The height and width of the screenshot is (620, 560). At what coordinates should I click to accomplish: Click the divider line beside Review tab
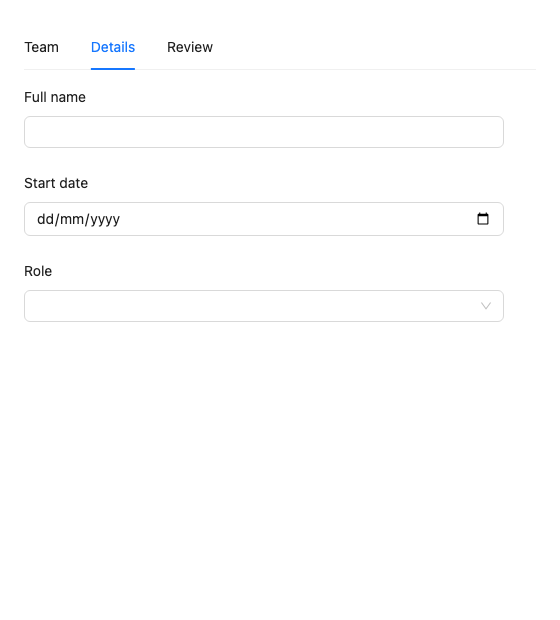click(x=374, y=69)
